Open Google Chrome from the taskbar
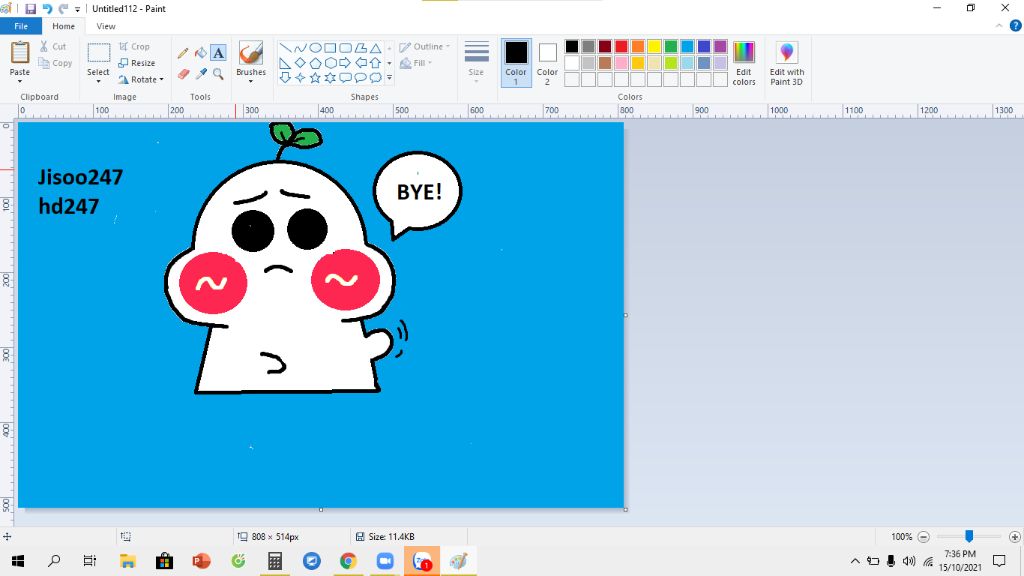 (x=348, y=561)
